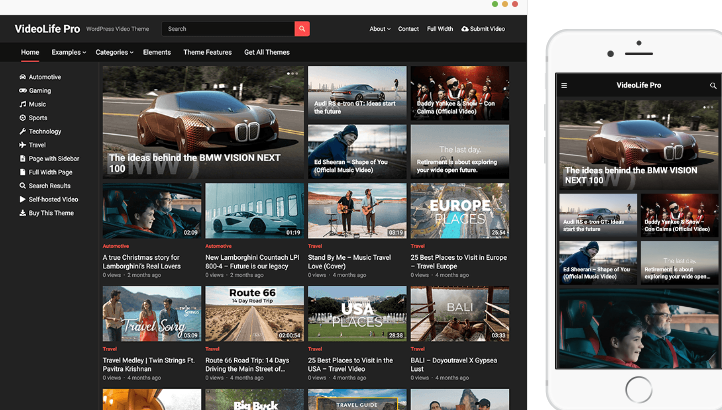Click title 'BALI – Doyoutravel X Gypsea Lust'
The height and width of the screenshot is (410, 722).
coord(454,364)
